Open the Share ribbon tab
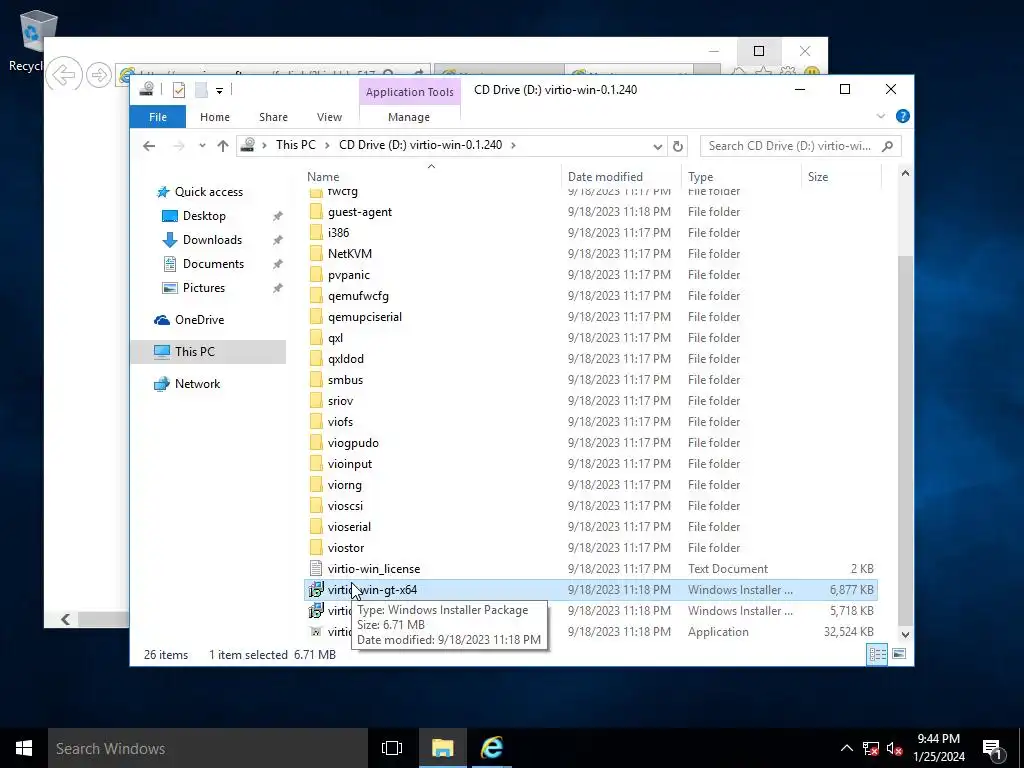The width and height of the screenshot is (1024, 768). (x=273, y=117)
